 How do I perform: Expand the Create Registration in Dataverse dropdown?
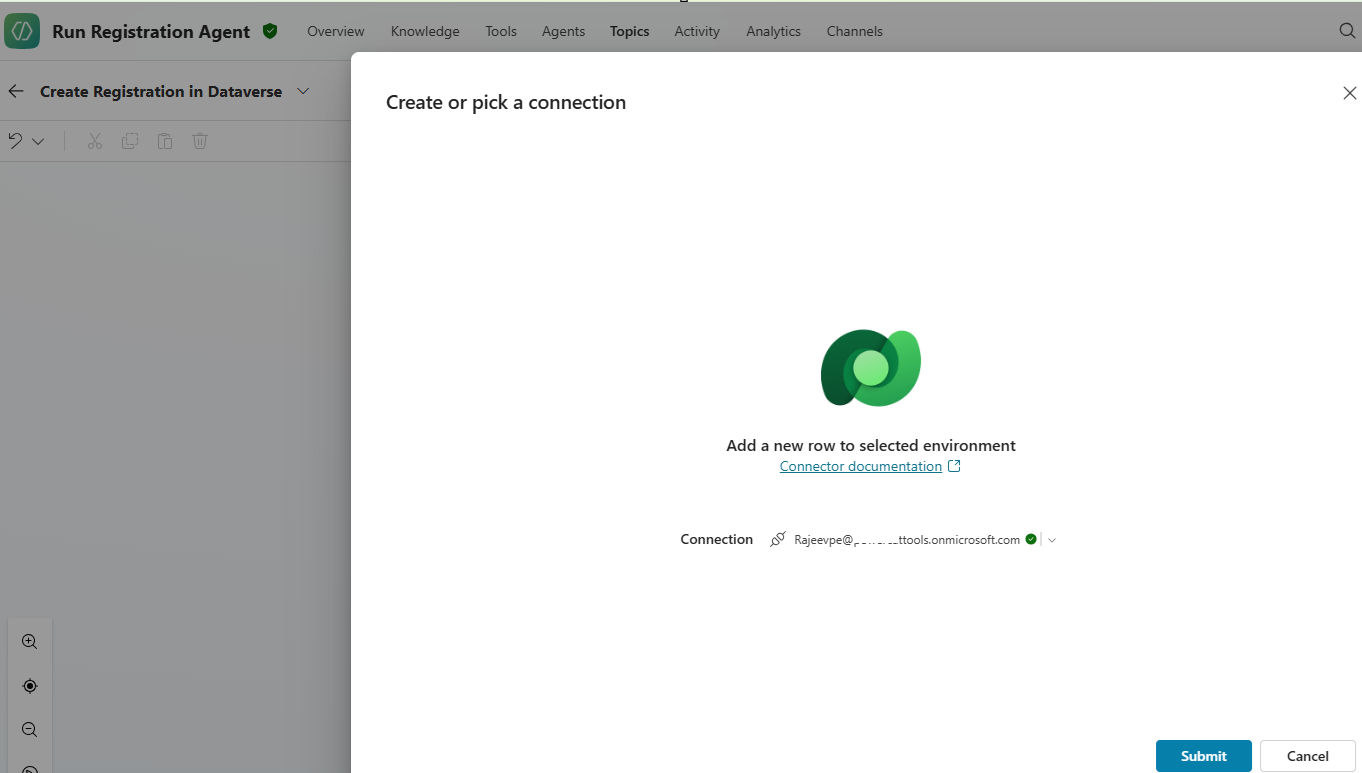303,91
